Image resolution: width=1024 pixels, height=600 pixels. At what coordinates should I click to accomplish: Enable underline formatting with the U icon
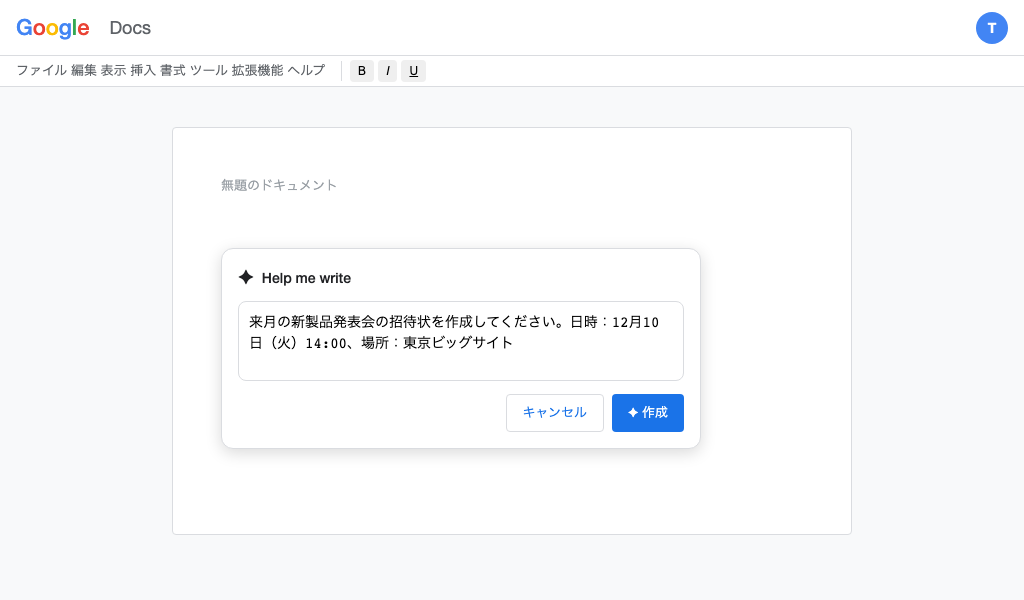[x=413, y=70]
